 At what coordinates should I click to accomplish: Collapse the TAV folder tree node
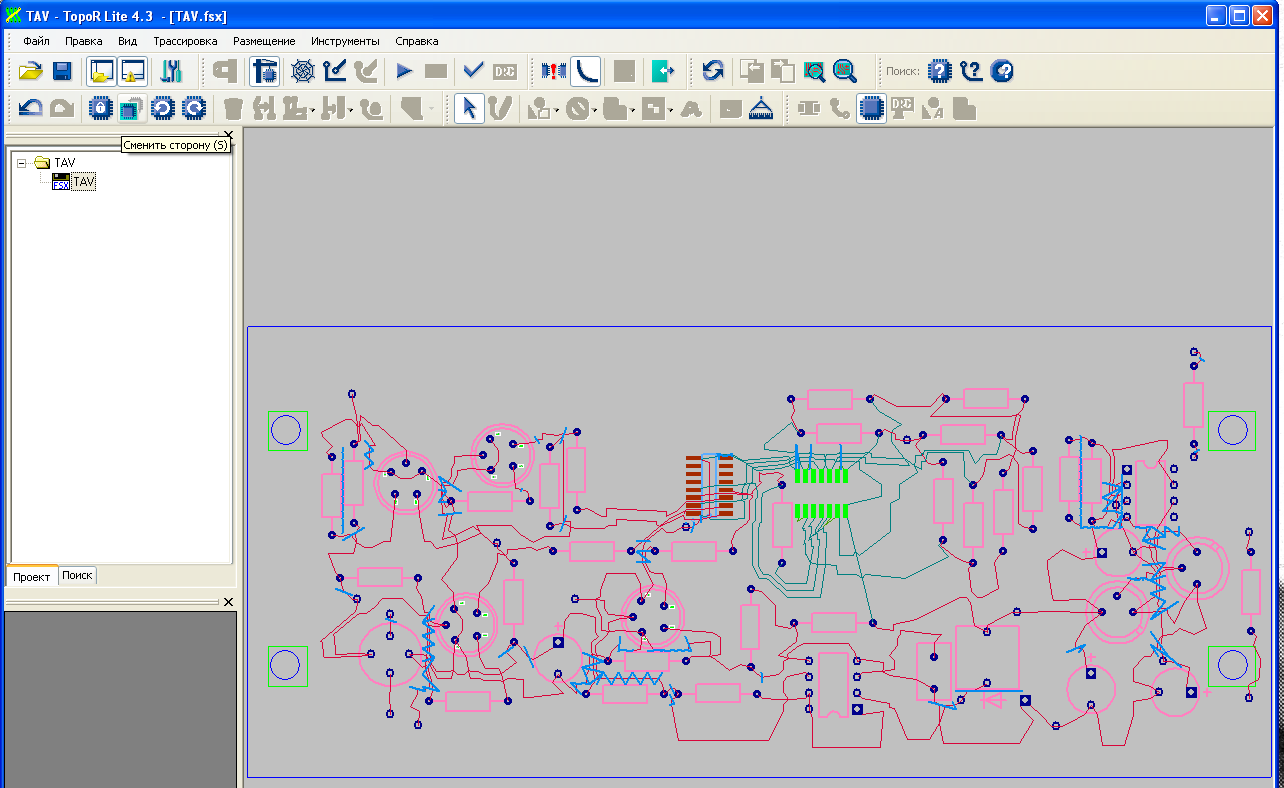click(x=22, y=163)
